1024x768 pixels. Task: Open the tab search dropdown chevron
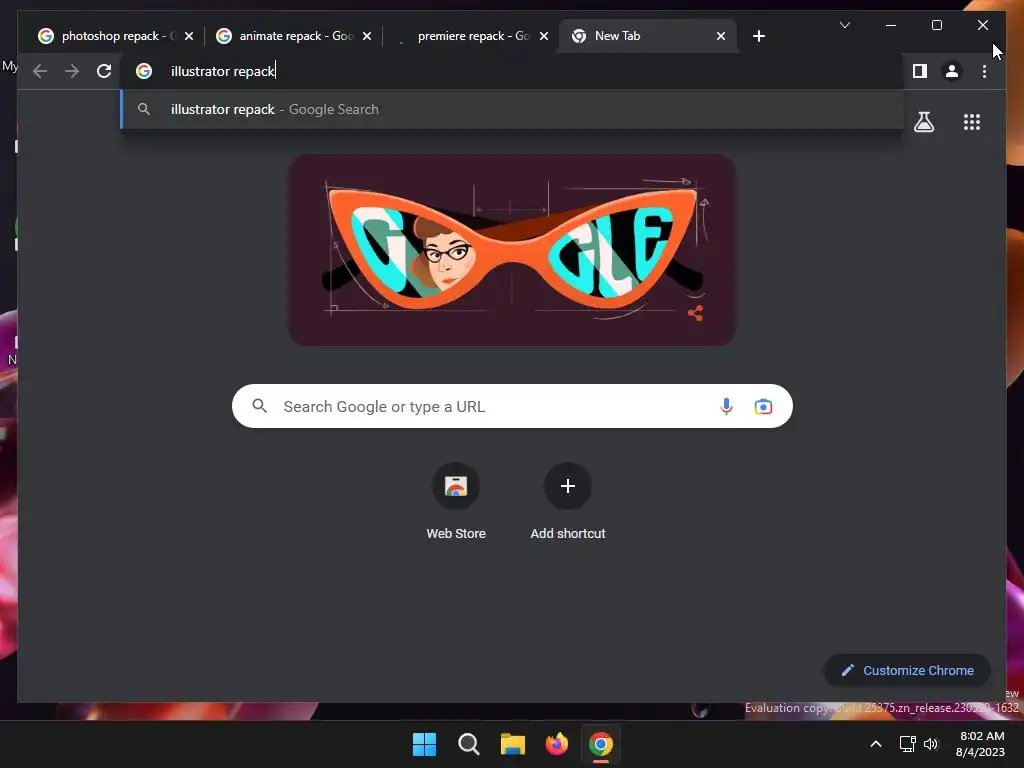845,25
